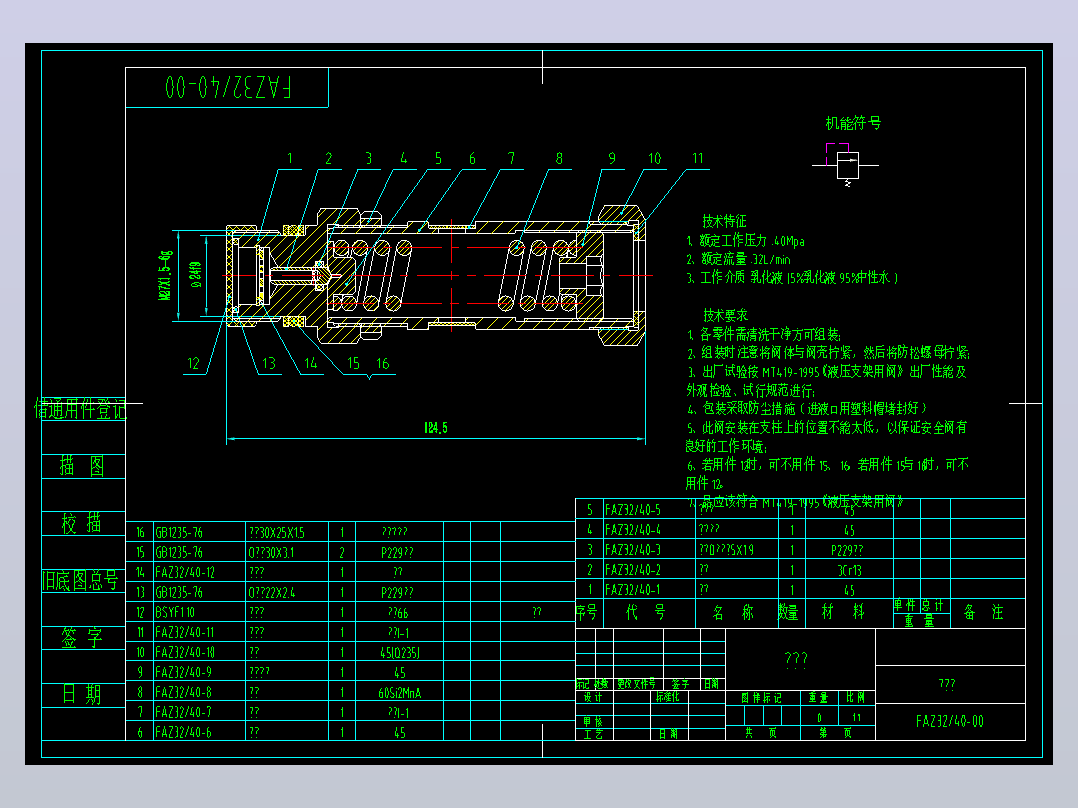Click part balloon number 14
1078x808 pixels.
point(311,363)
